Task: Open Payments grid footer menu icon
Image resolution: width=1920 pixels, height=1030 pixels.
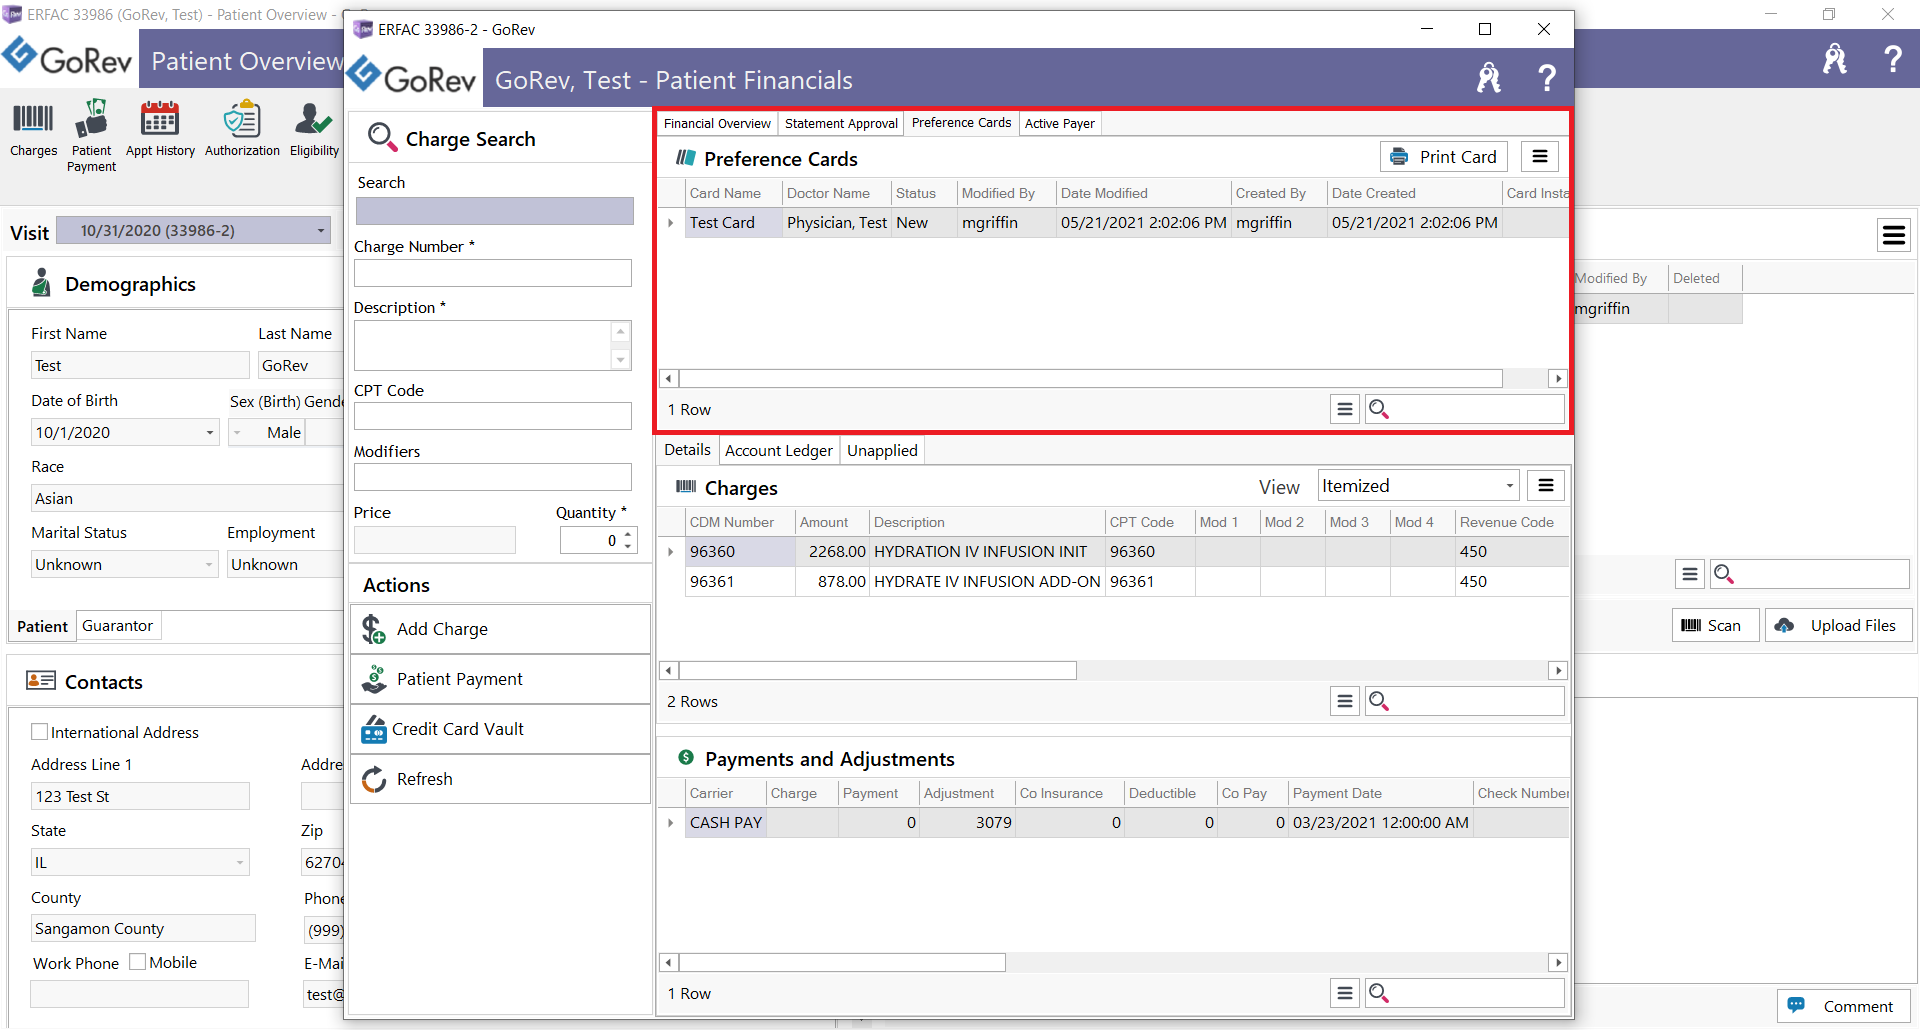Action: [x=1345, y=993]
